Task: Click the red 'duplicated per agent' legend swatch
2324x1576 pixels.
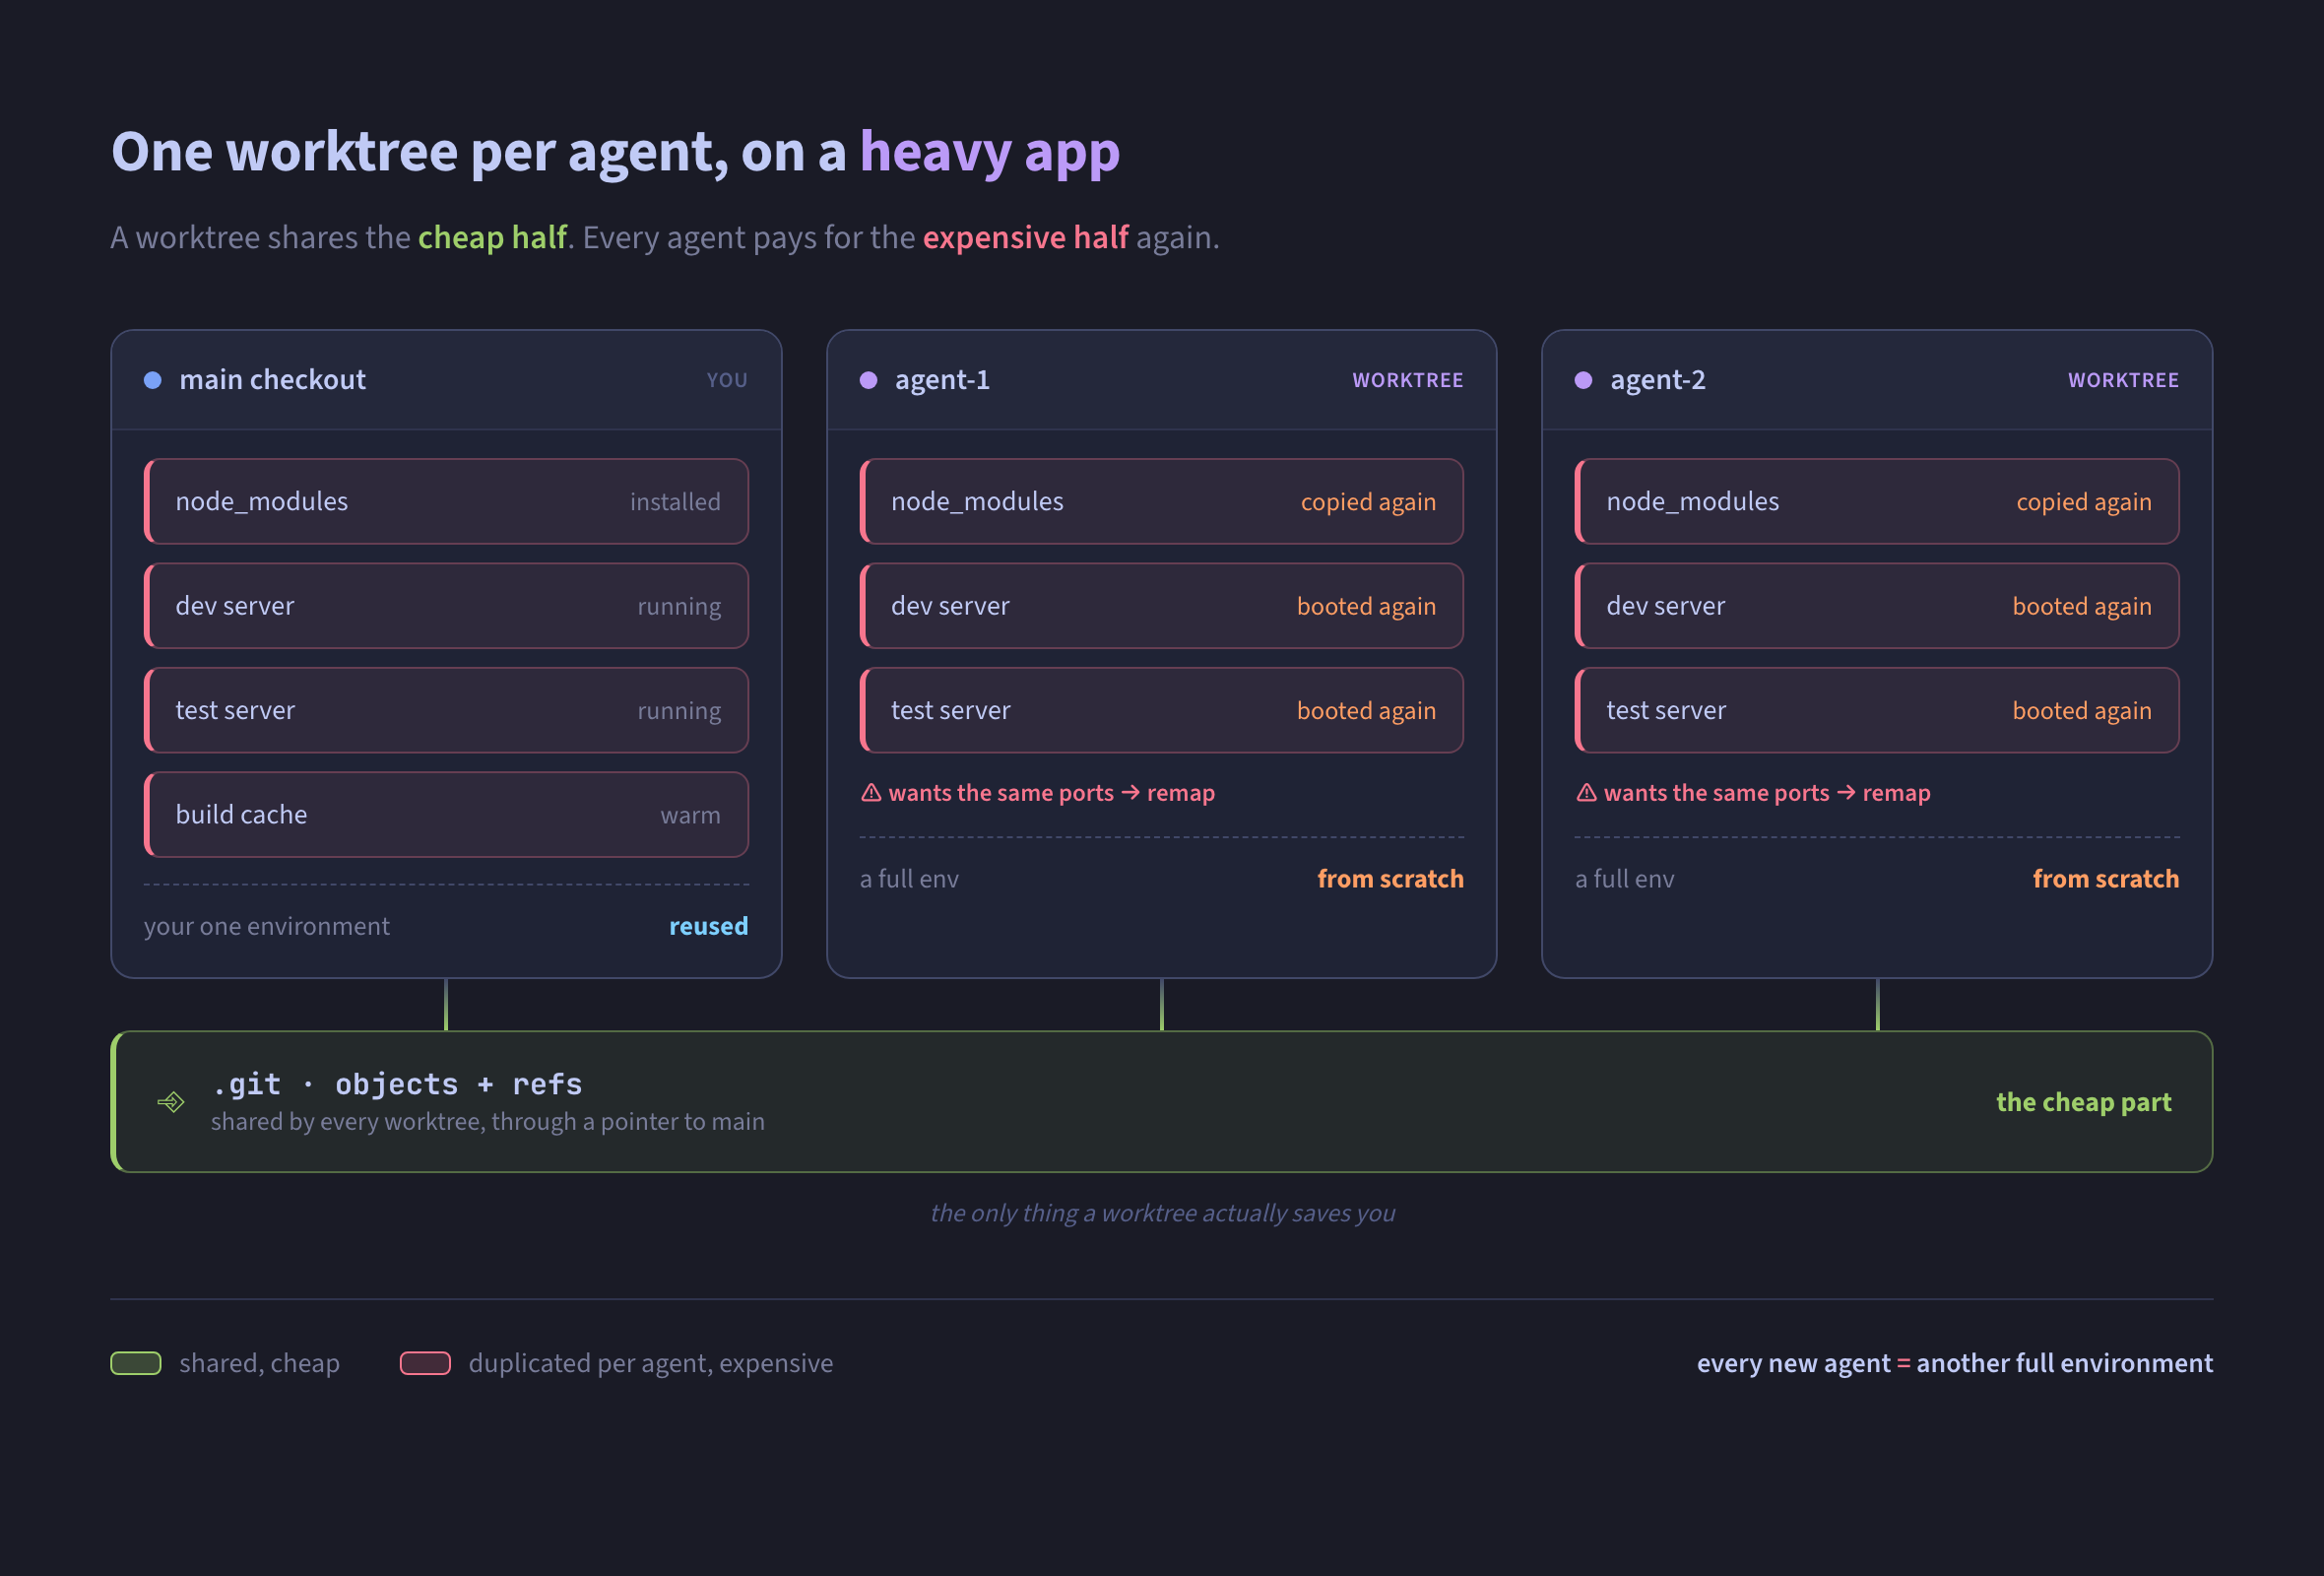Action: point(425,1363)
